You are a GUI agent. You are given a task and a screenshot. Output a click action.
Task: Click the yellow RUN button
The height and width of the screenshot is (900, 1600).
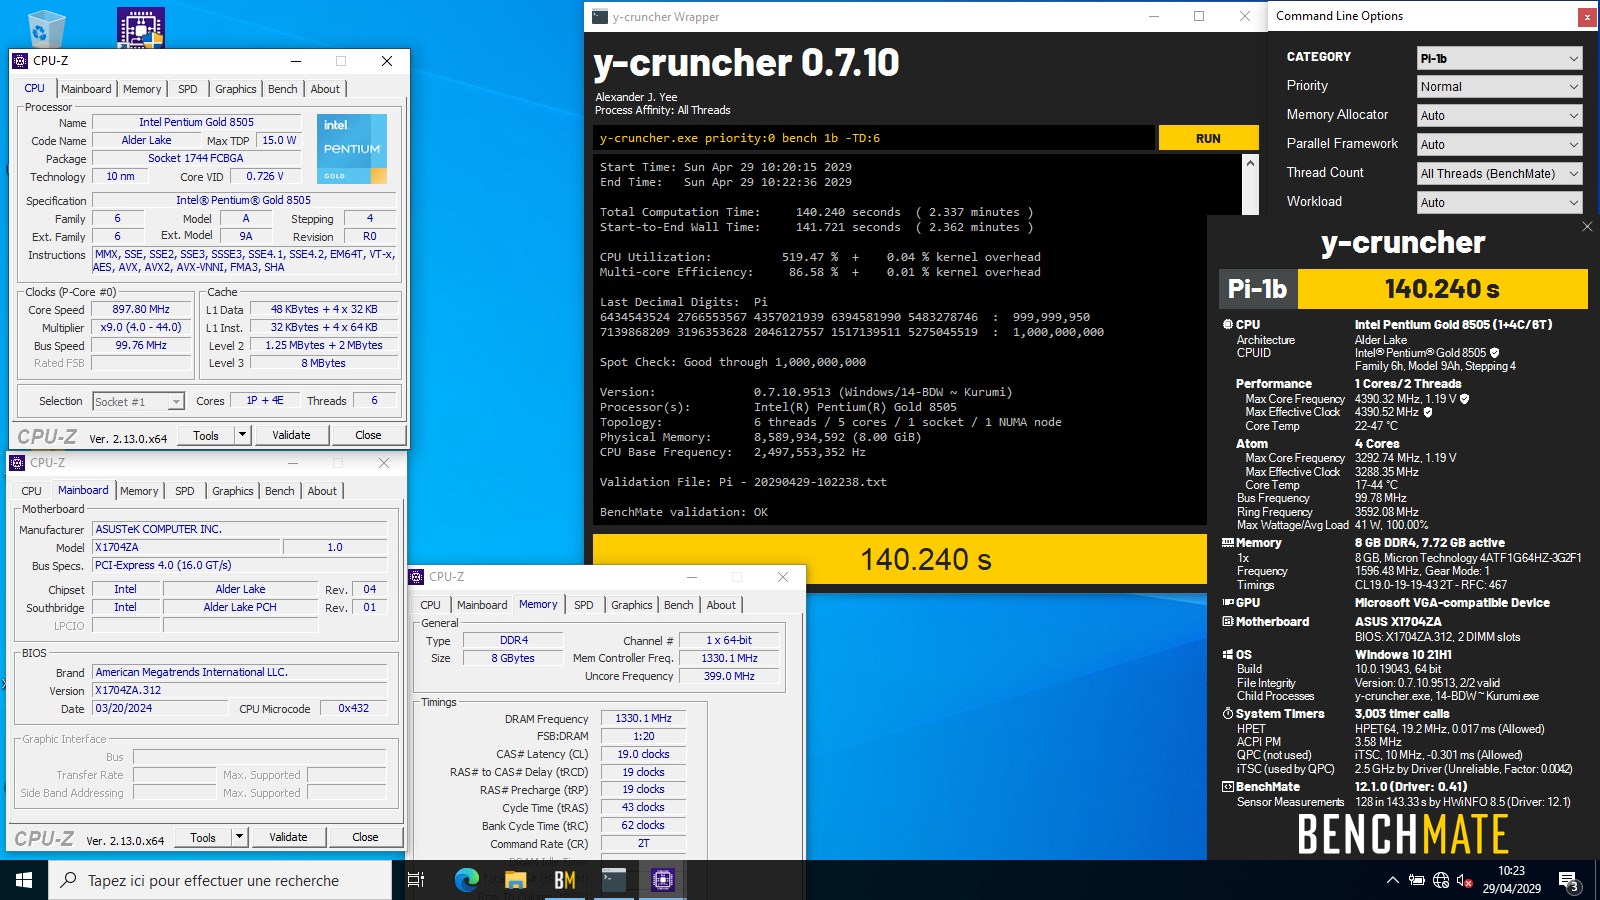pyautogui.click(x=1208, y=138)
